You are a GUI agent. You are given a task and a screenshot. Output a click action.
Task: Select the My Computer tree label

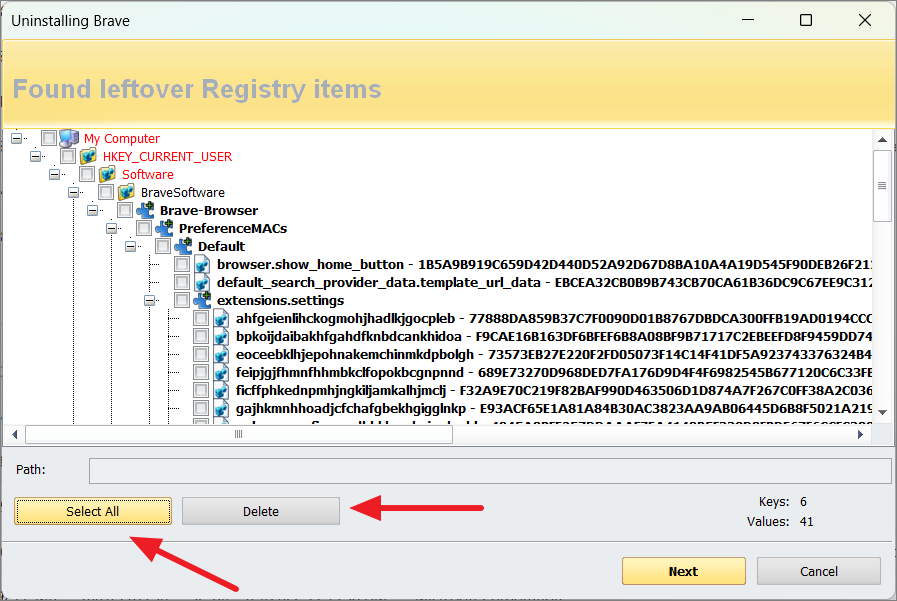coord(122,139)
